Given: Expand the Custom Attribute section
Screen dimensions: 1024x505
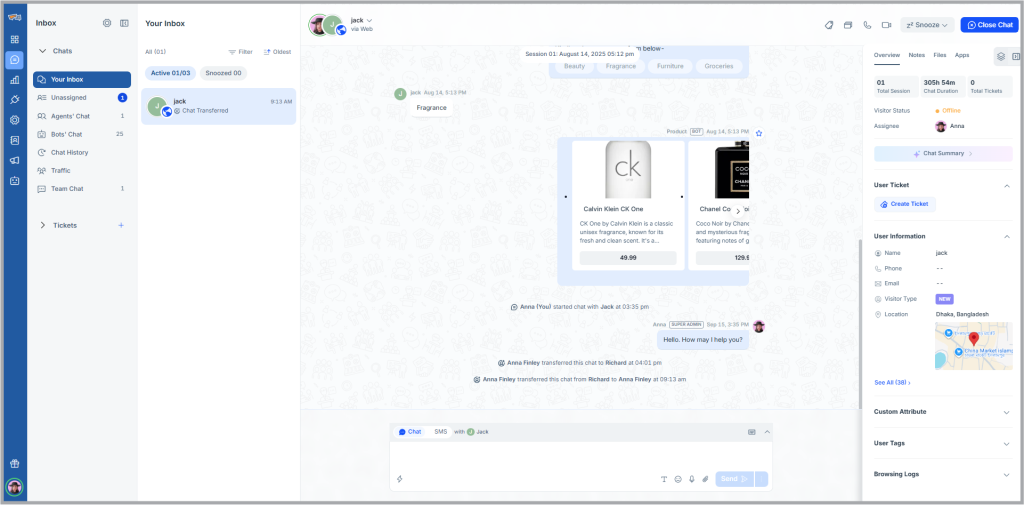Looking at the screenshot, I should coord(1006,412).
